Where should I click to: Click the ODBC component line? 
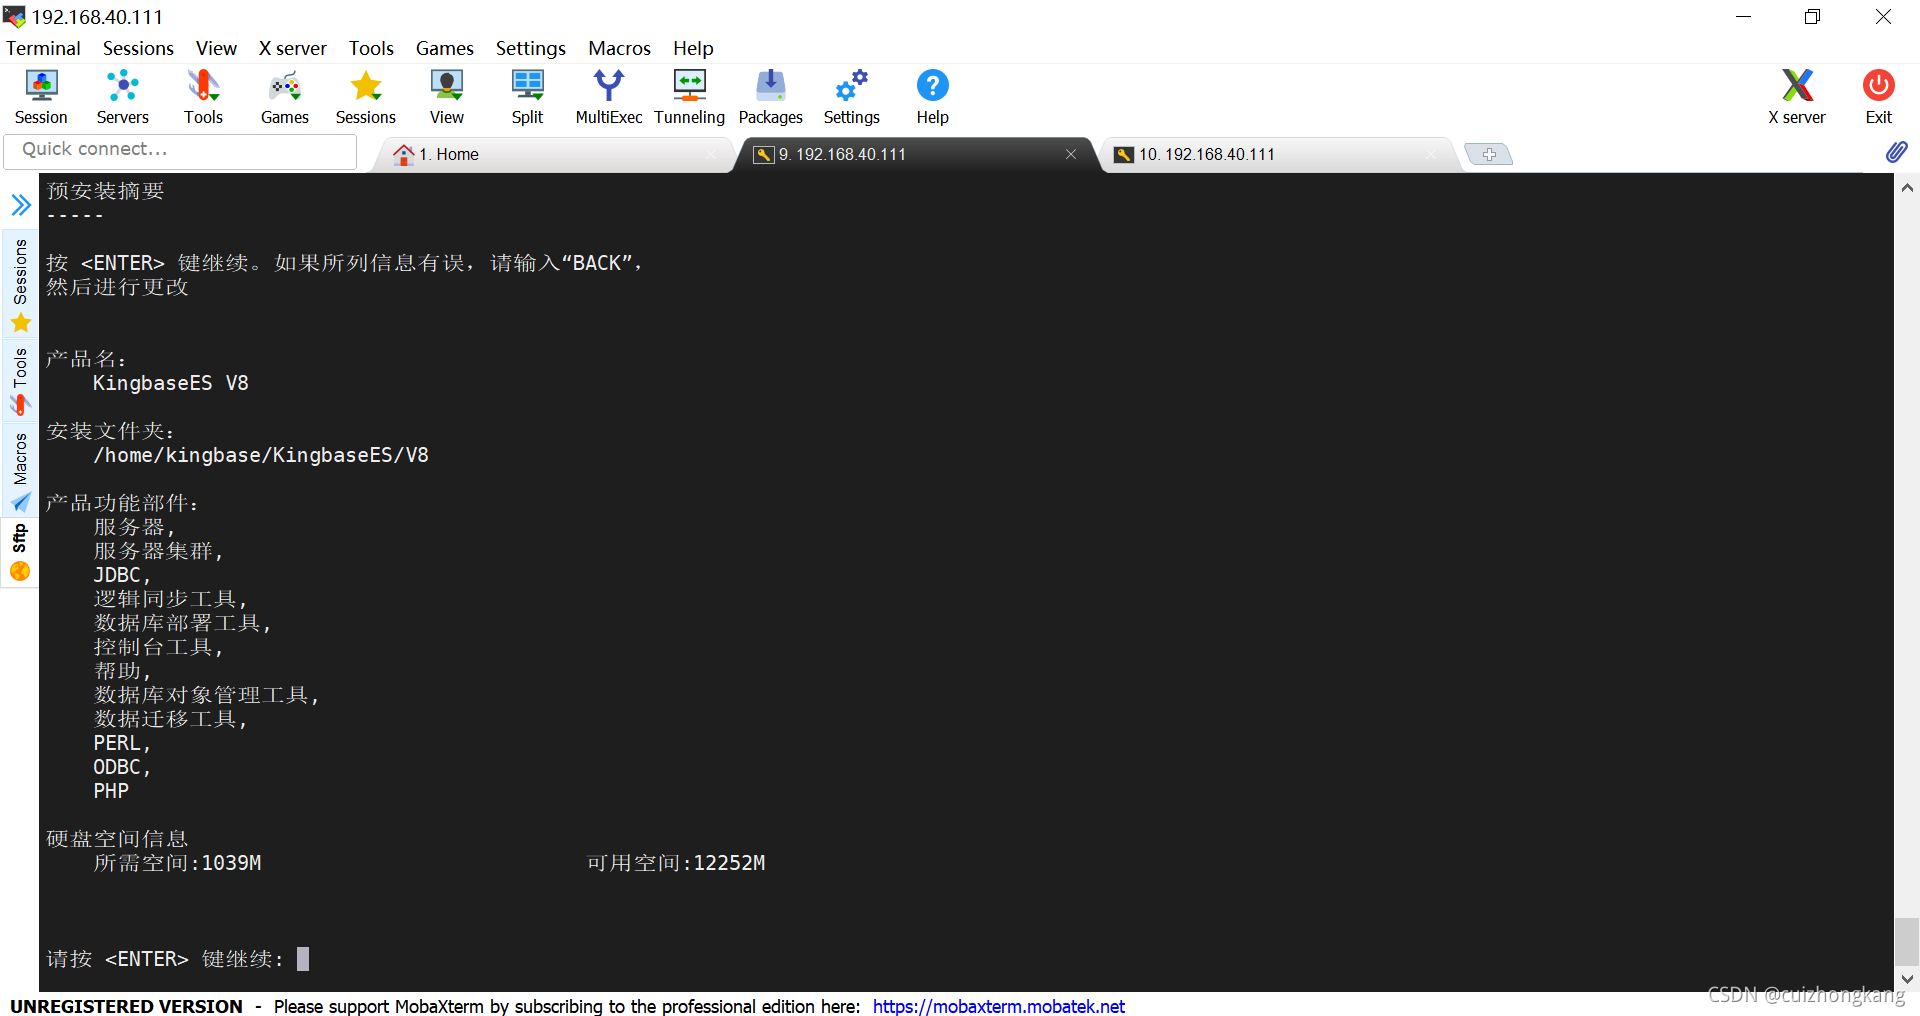click(x=122, y=767)
